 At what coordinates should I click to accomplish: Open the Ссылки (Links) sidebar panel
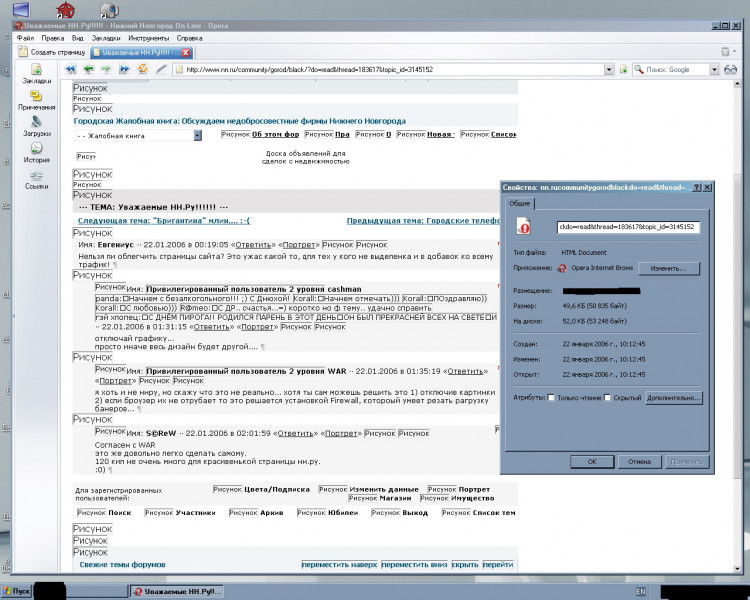(x=36, y=178)
